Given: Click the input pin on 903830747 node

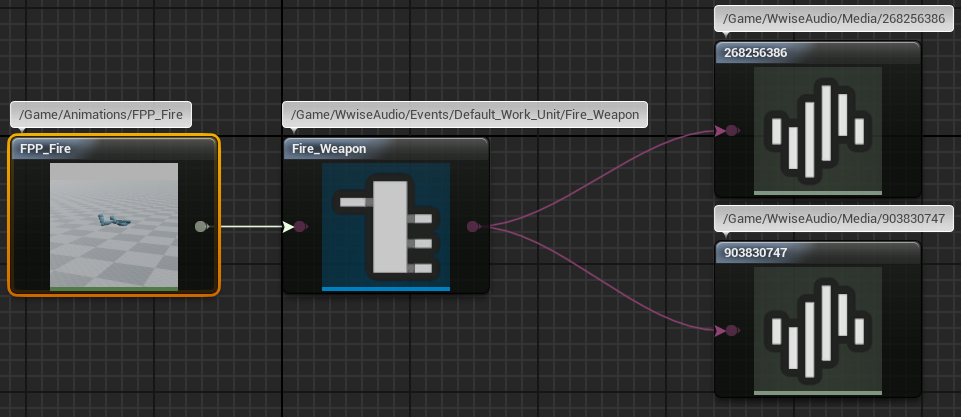Looking at the screenshot, I should coord(732,330).
